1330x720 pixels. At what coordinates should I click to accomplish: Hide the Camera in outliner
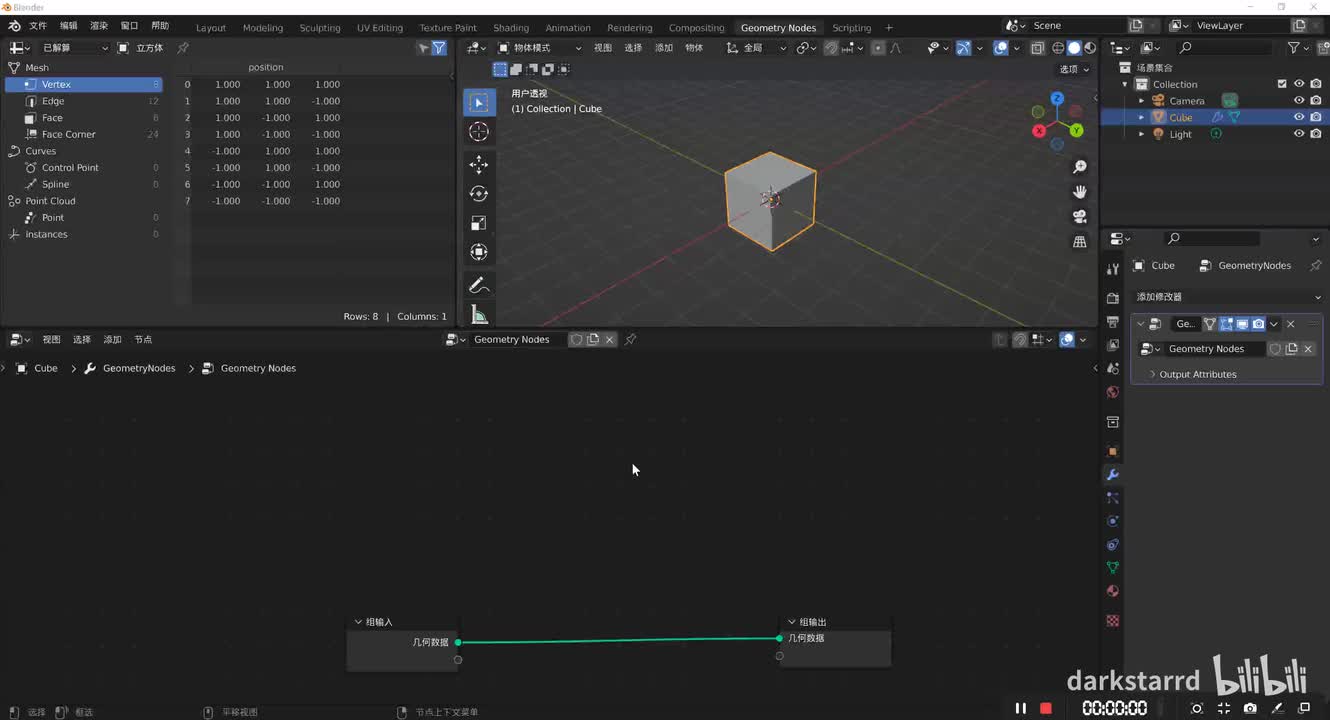tap(1299, 101)
